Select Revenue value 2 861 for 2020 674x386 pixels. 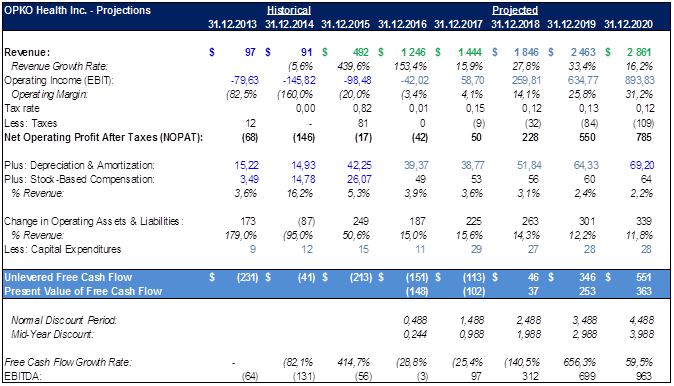tap(639, 52)
